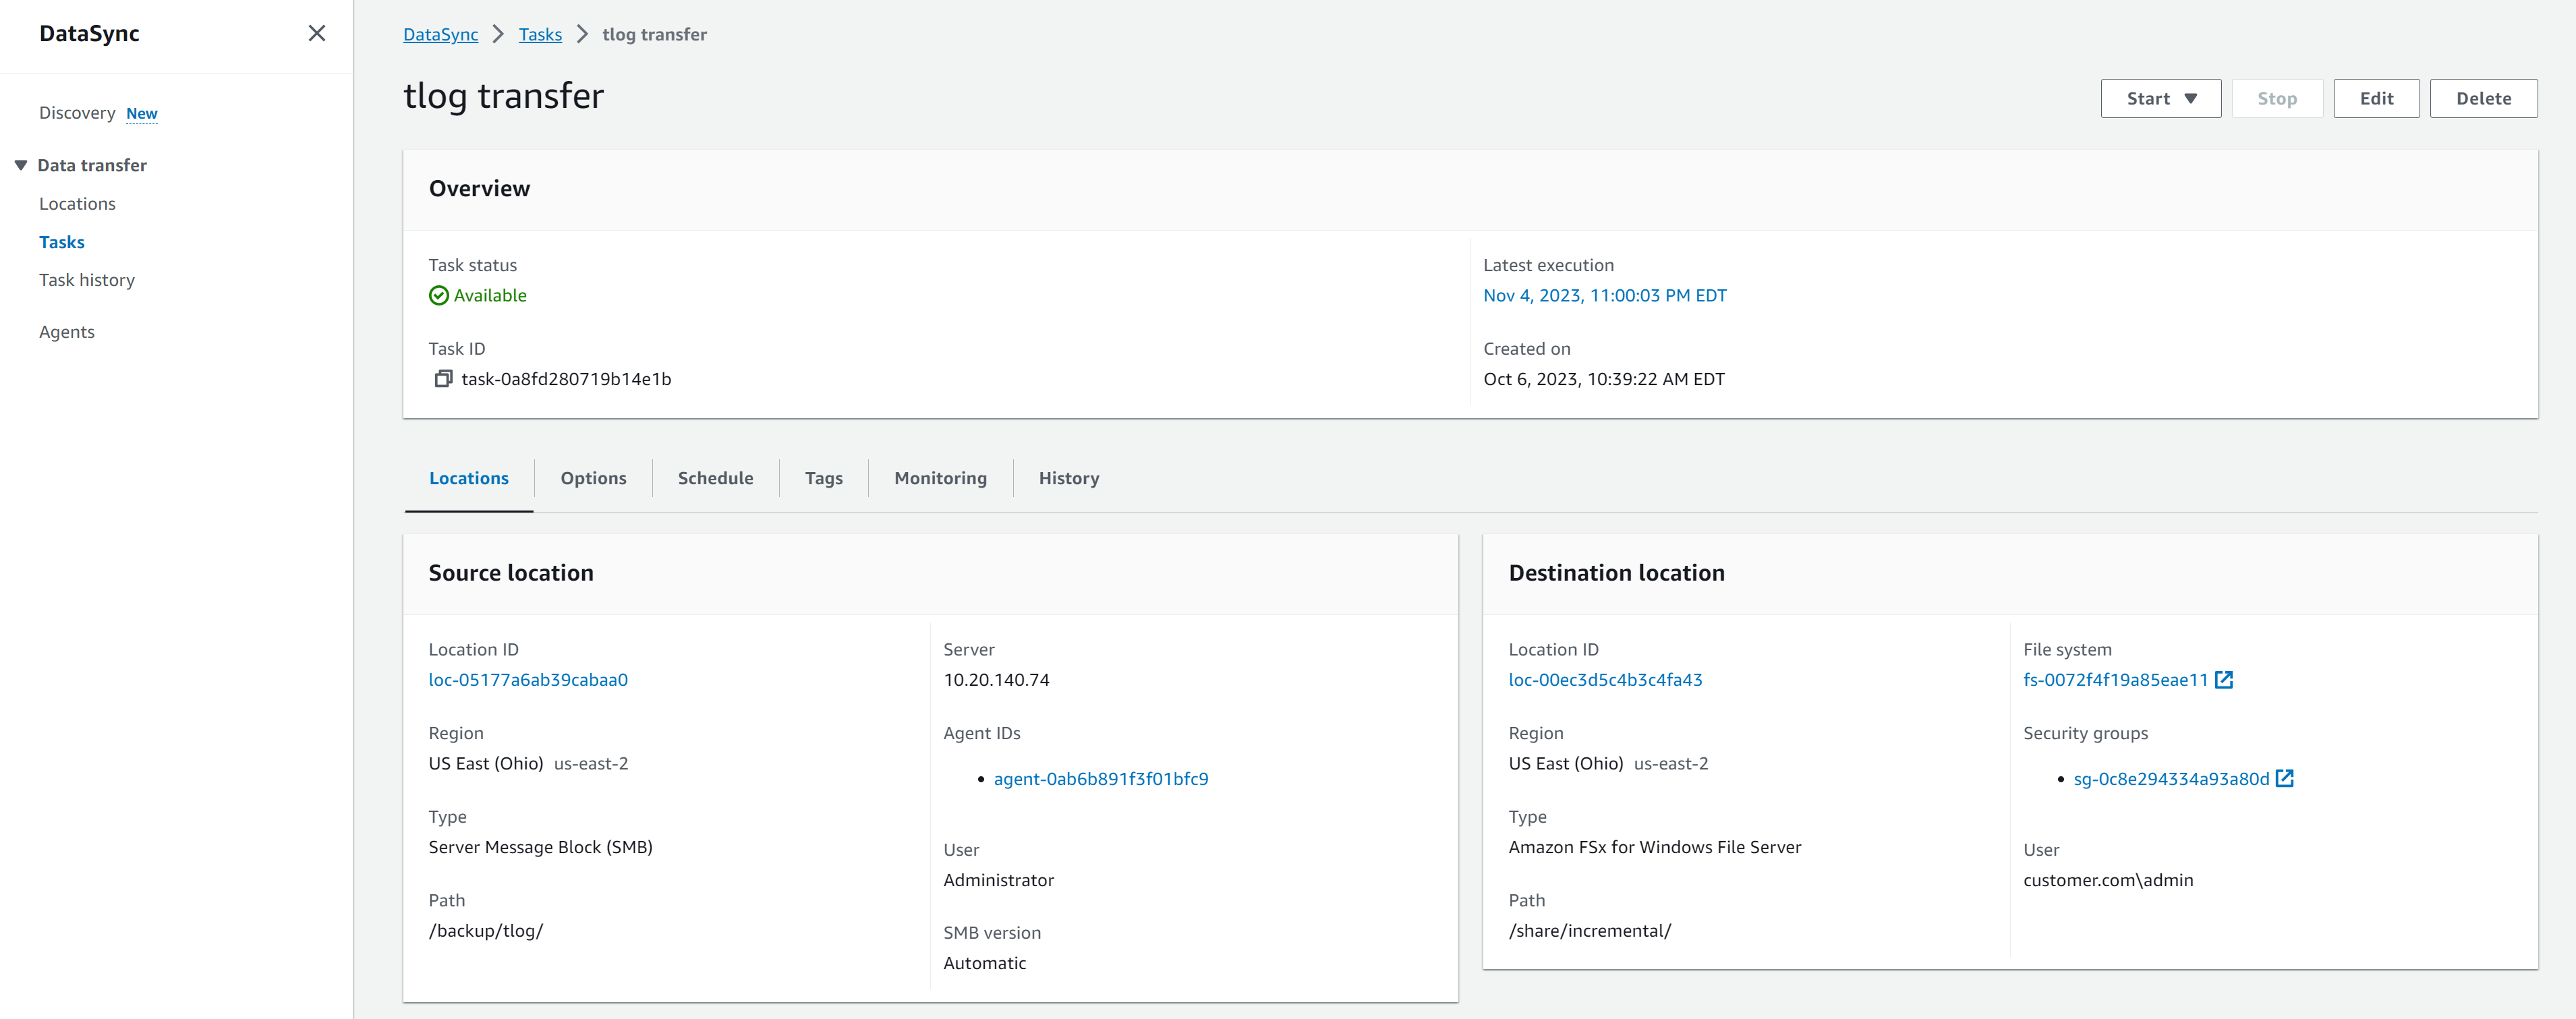Open the Tags tab
This screenshot has height=1019, width=2576.
tap(823, 478)
